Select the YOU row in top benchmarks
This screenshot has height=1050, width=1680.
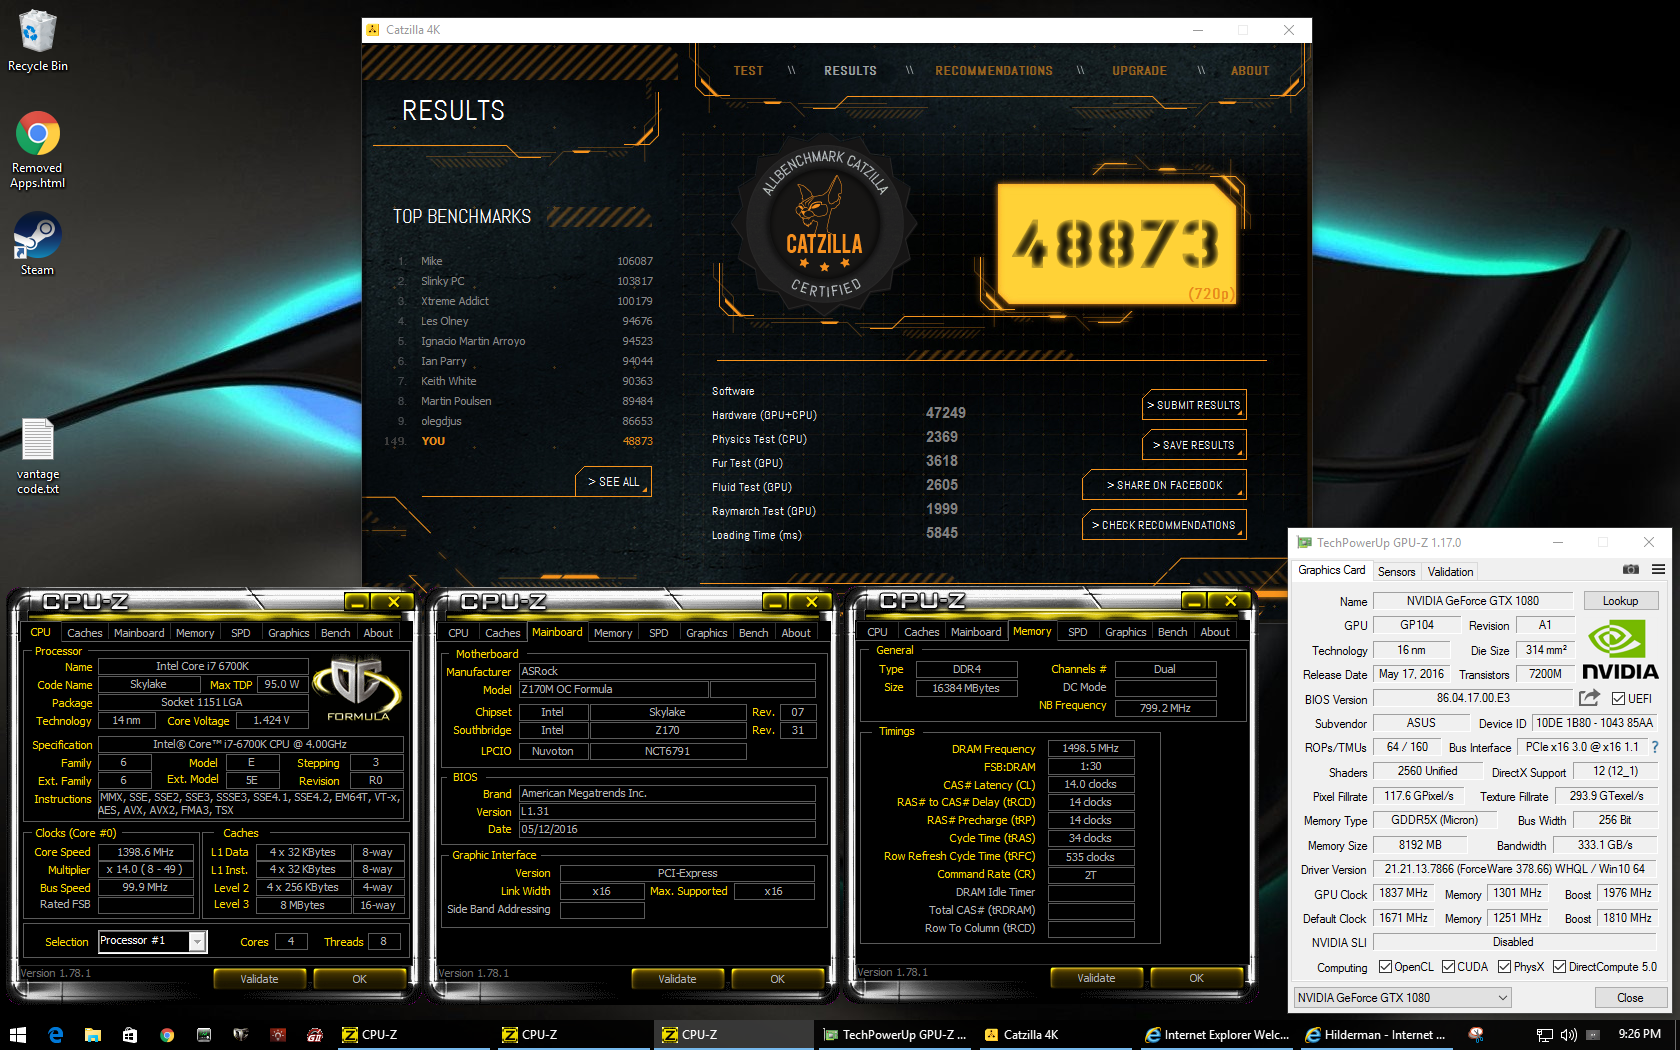(520, 441)
